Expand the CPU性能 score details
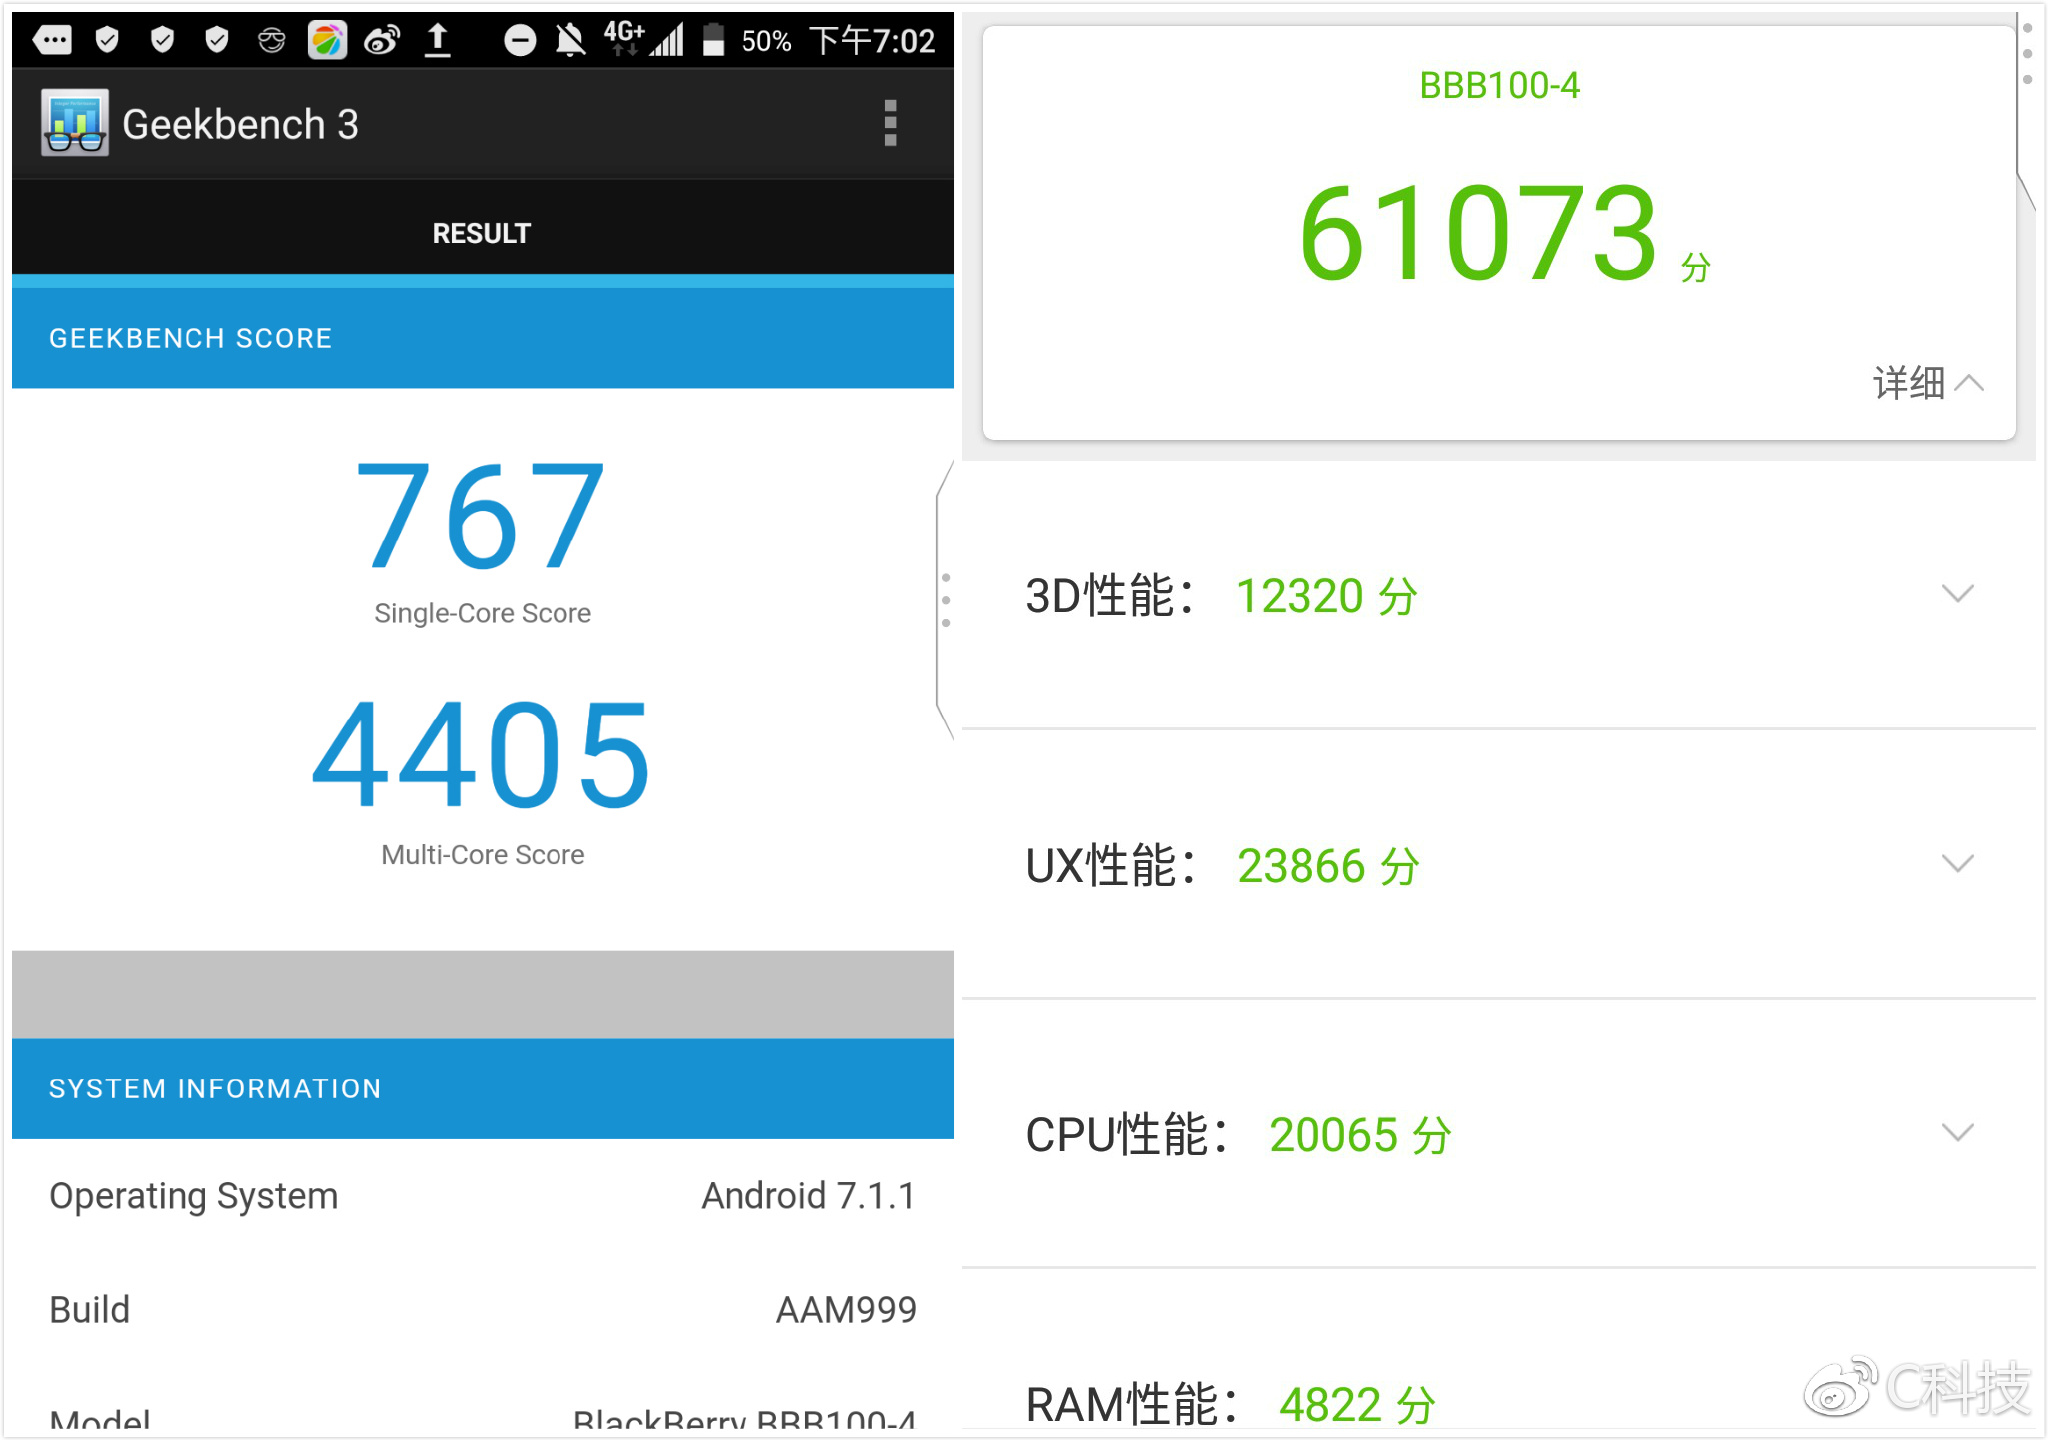 click(1957, 1133)
